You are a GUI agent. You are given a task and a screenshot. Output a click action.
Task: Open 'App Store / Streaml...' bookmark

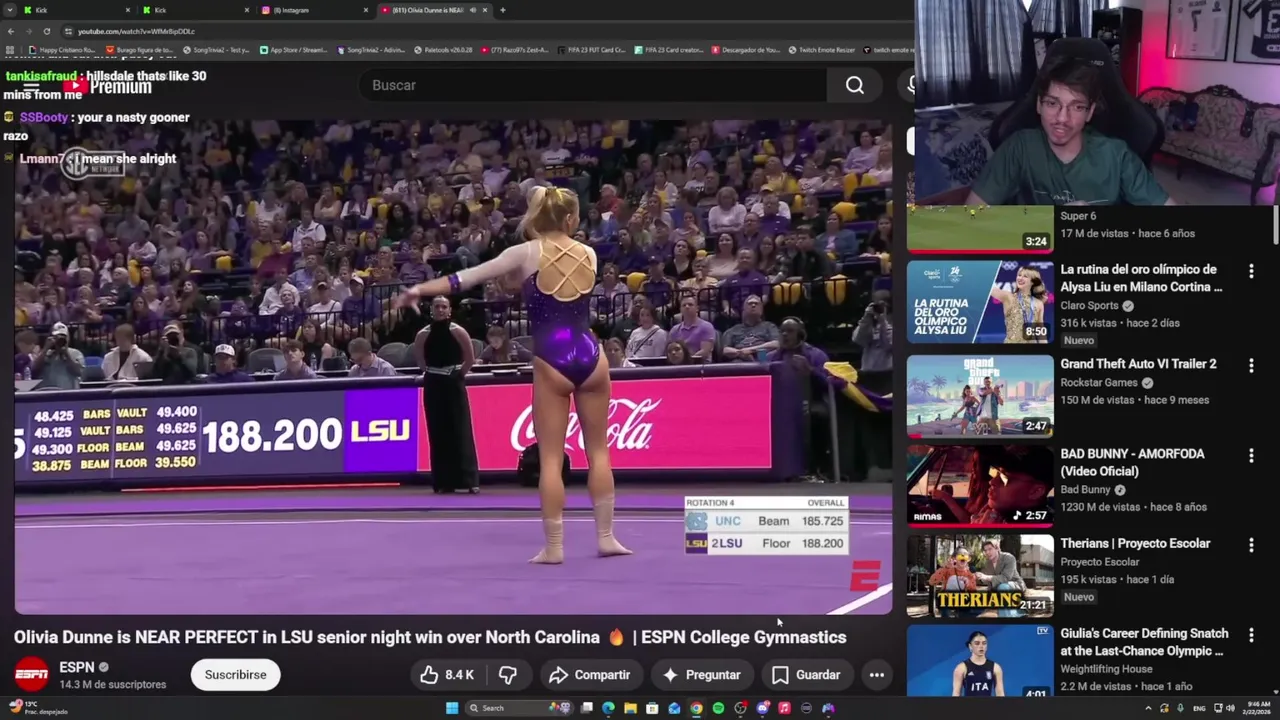(x=293, y=50)
